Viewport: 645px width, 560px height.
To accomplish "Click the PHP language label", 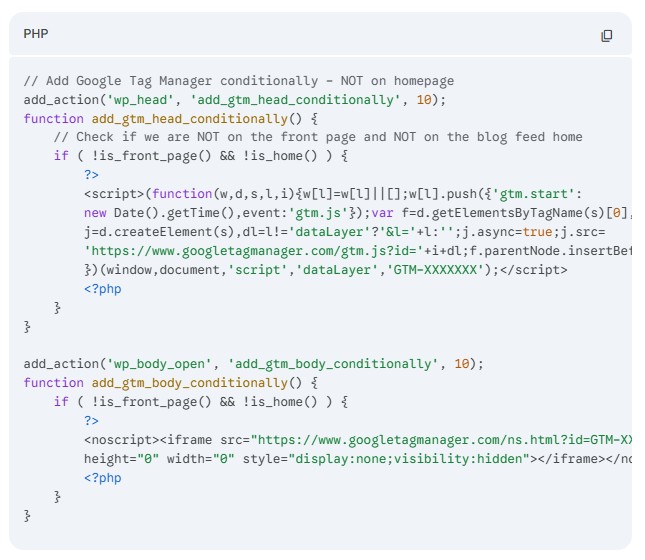I will click(x=36, y=34).
